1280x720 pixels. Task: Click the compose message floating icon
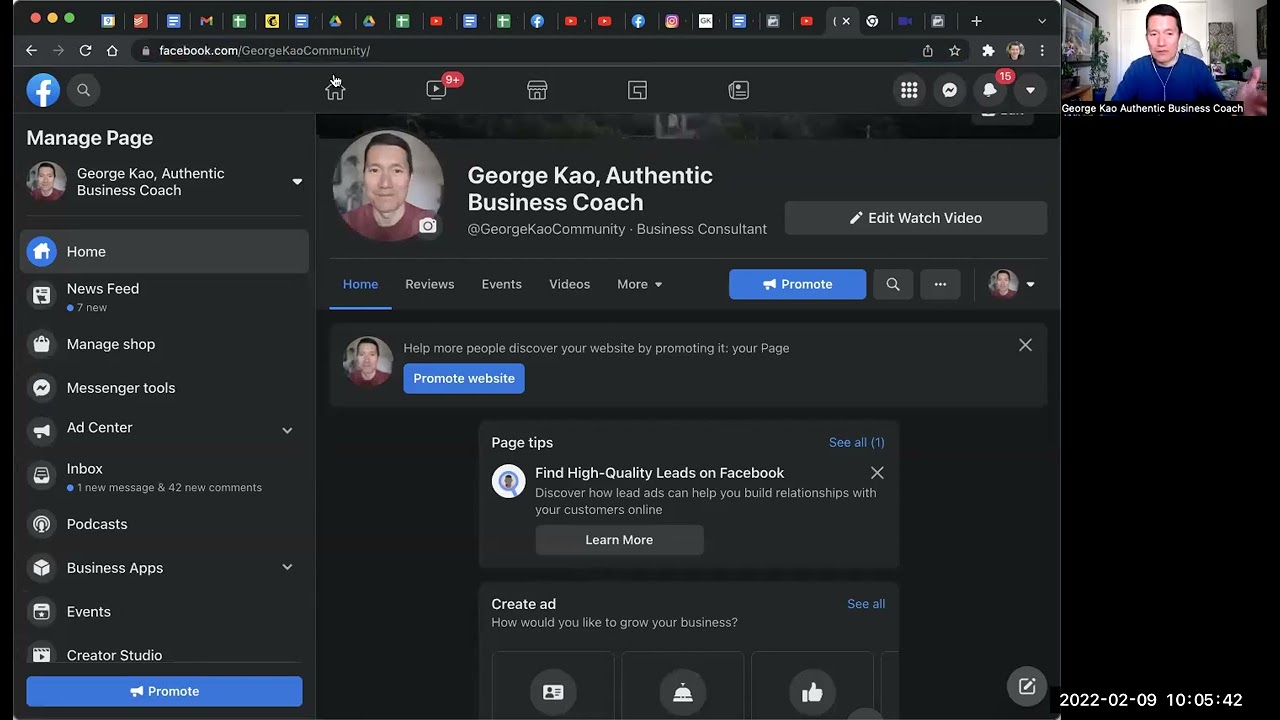(x=1027, y=686)
